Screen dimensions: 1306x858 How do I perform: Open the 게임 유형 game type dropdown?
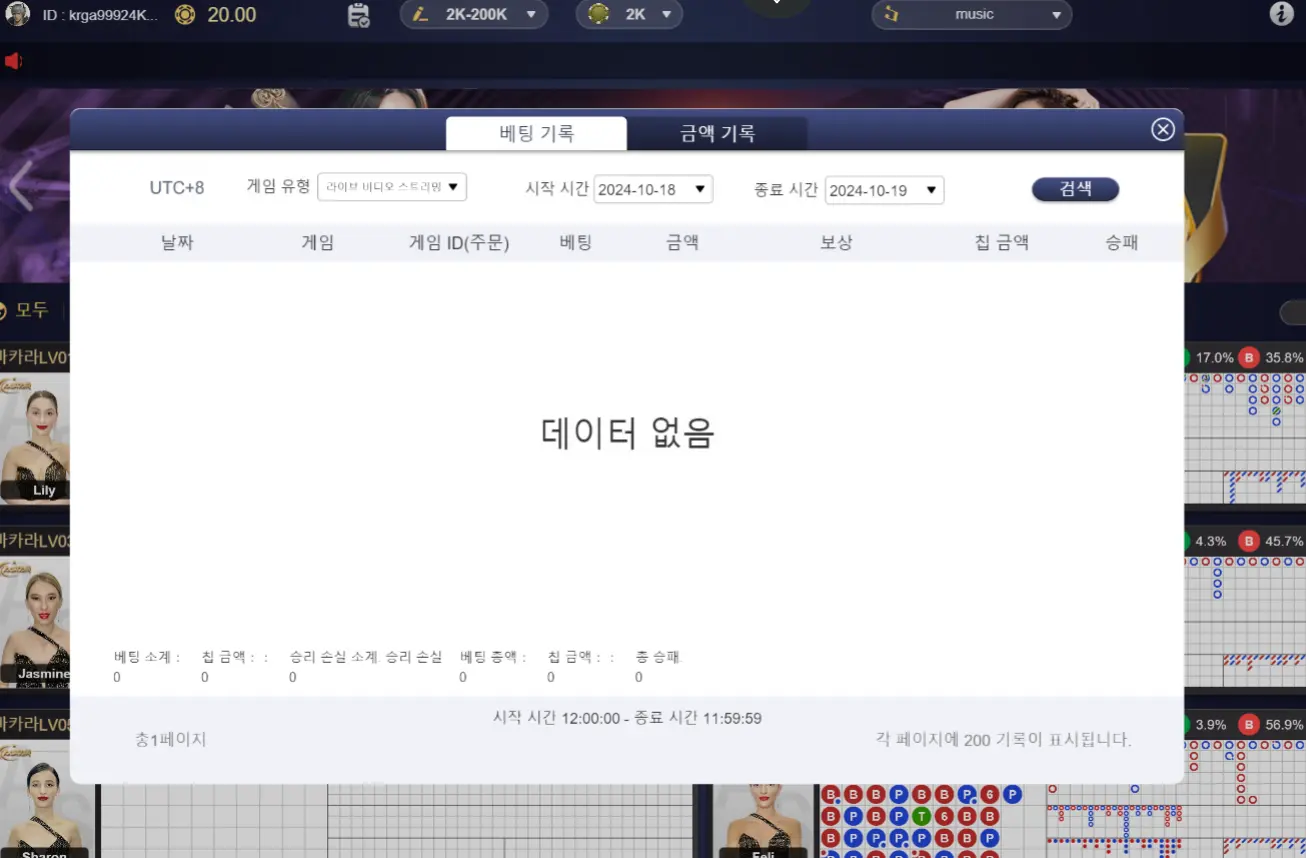392,187
